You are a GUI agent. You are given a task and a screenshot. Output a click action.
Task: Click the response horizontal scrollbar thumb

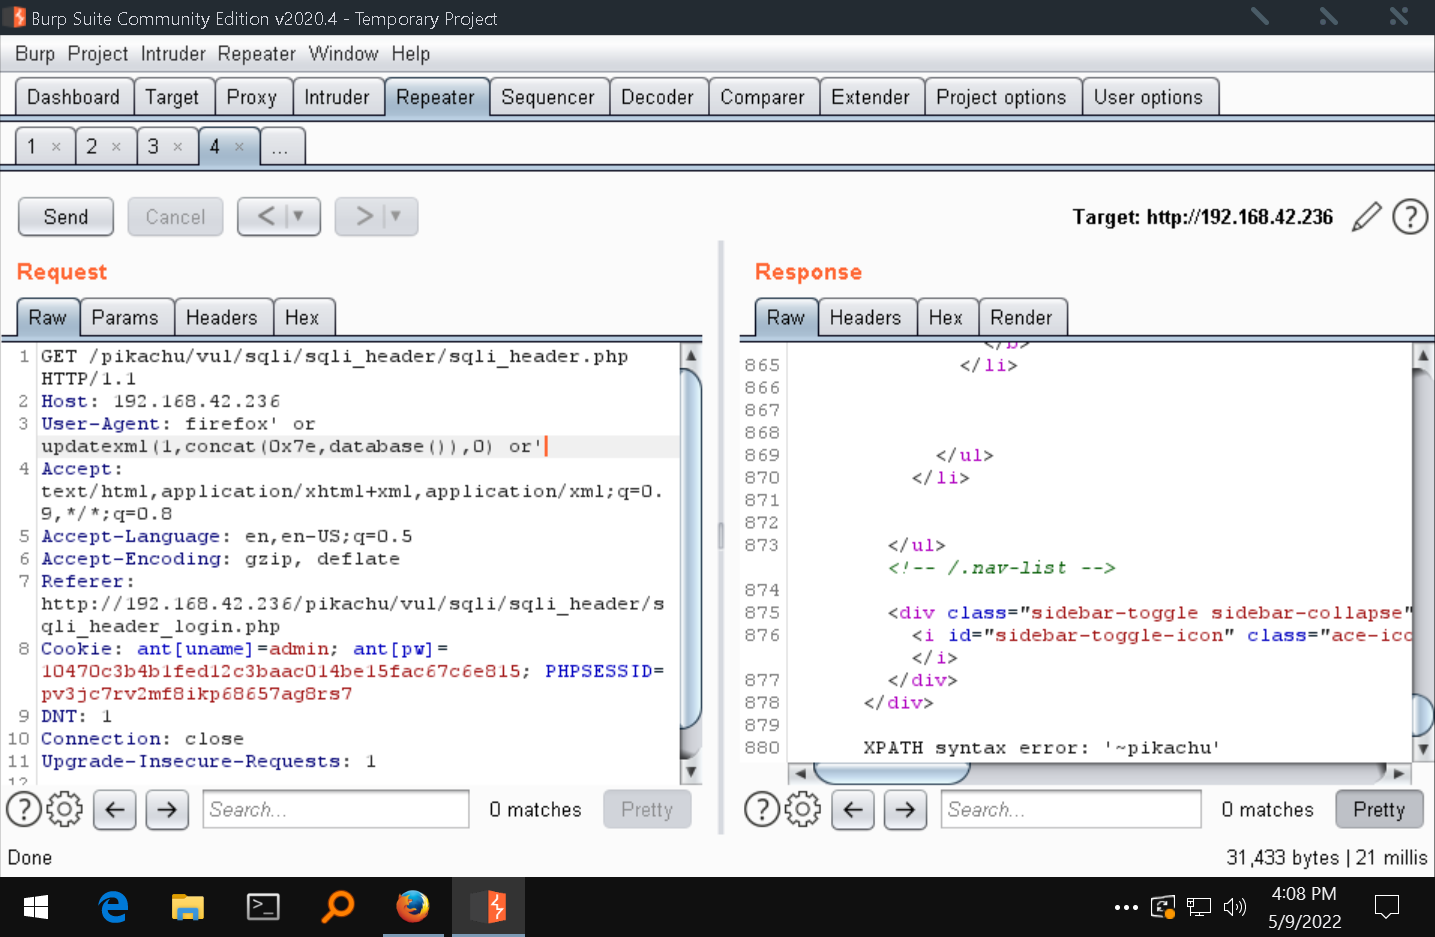point(891,773)
